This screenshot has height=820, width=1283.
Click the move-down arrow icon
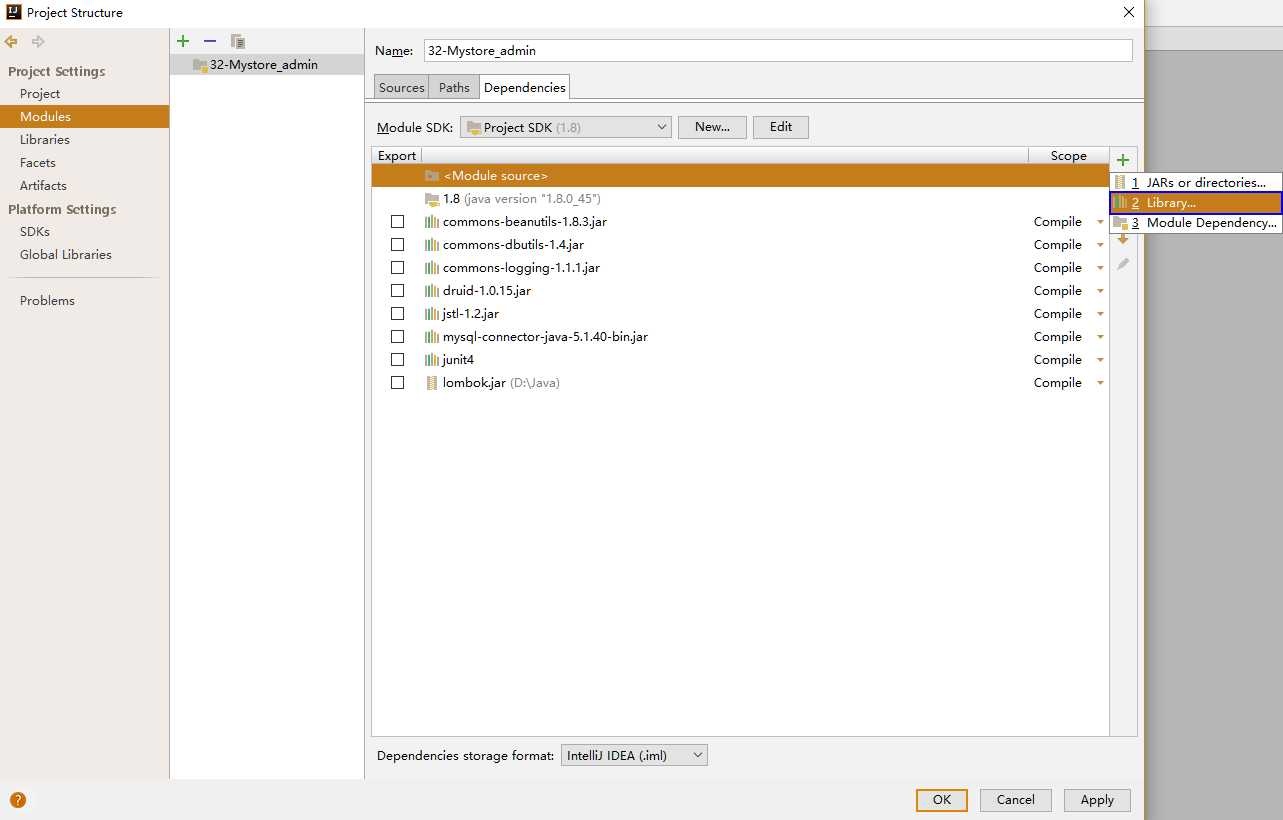pyautogui.click(x=1123, y=240)
